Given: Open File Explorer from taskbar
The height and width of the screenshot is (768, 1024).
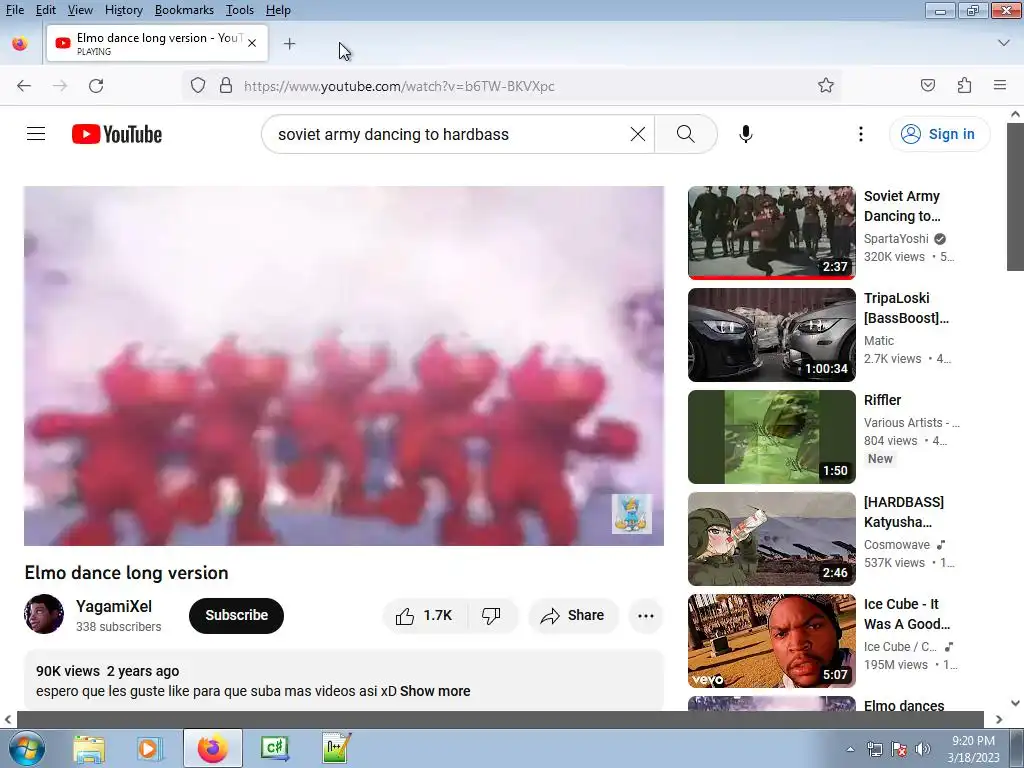Looking at the screenshot, I should [x=89, y=748].
